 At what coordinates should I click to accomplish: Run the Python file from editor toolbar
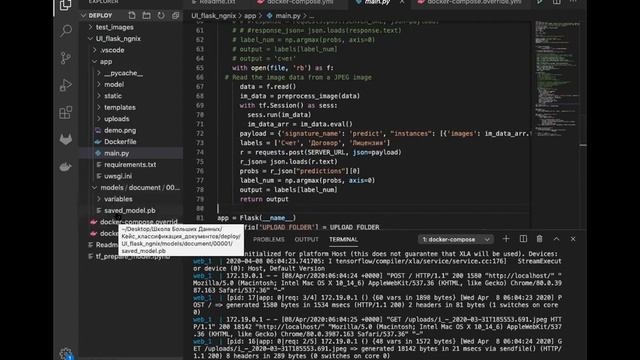(540, 2)
